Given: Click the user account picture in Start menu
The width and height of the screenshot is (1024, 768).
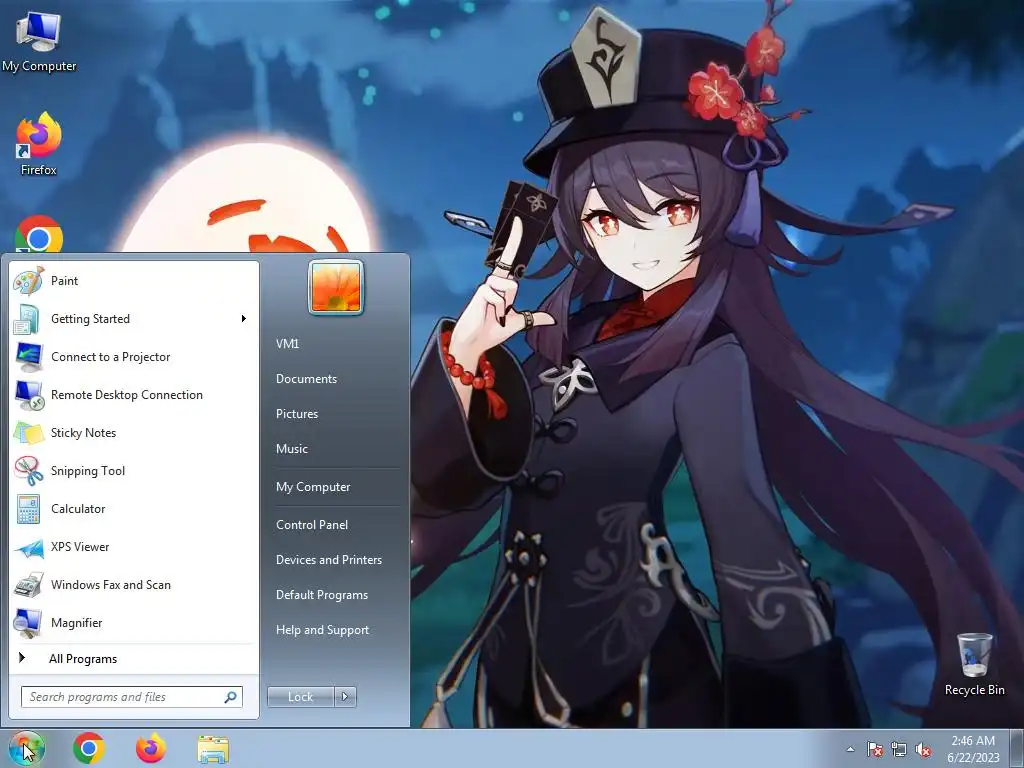Looking at the screenshot, I should coord(336,287).
